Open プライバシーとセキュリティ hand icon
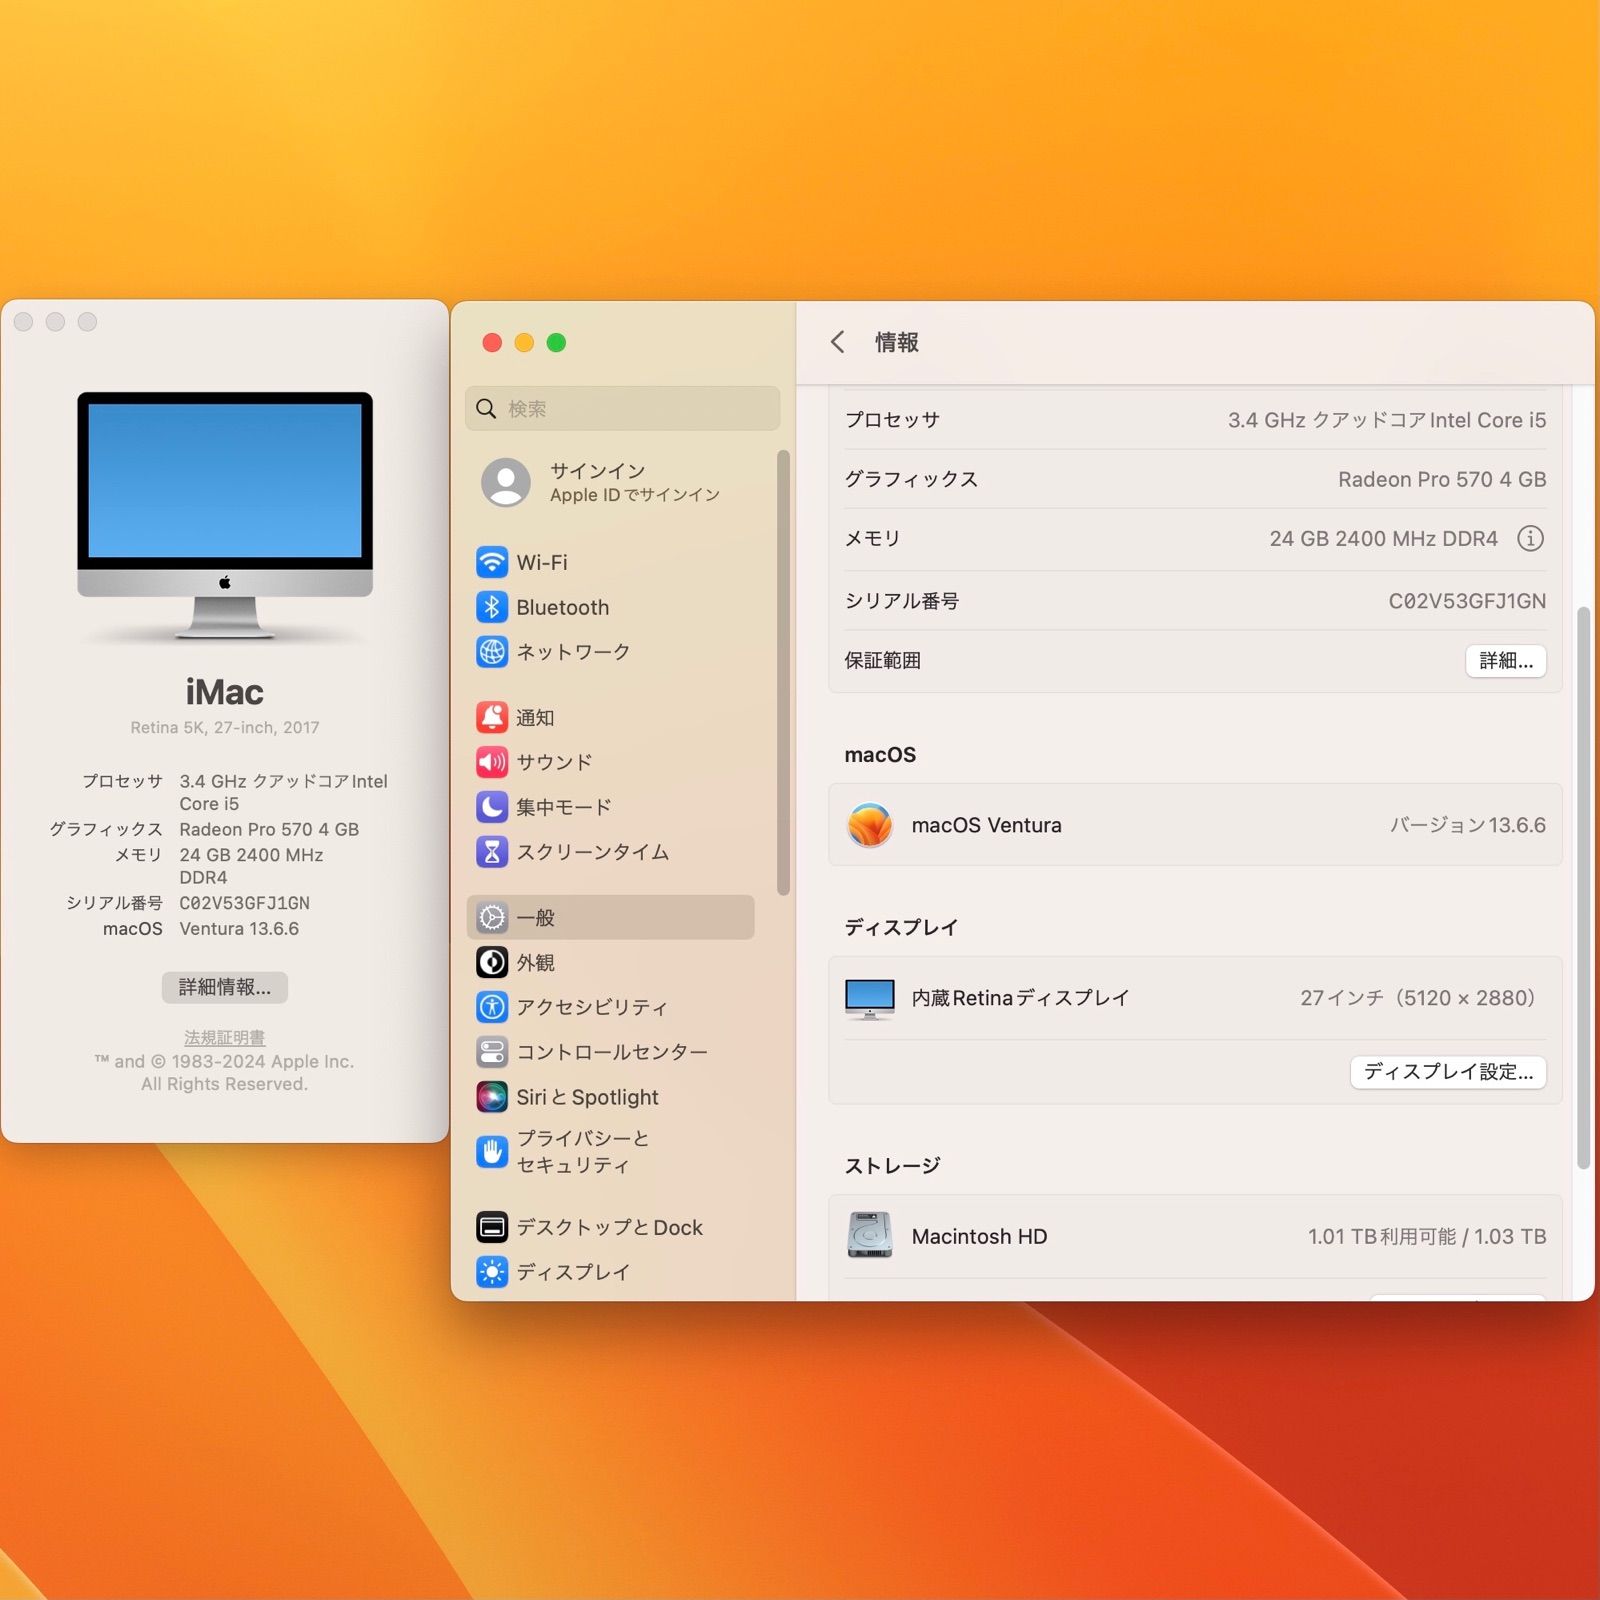Viewport: 1600px width, 1600px height. point(491,1152)
